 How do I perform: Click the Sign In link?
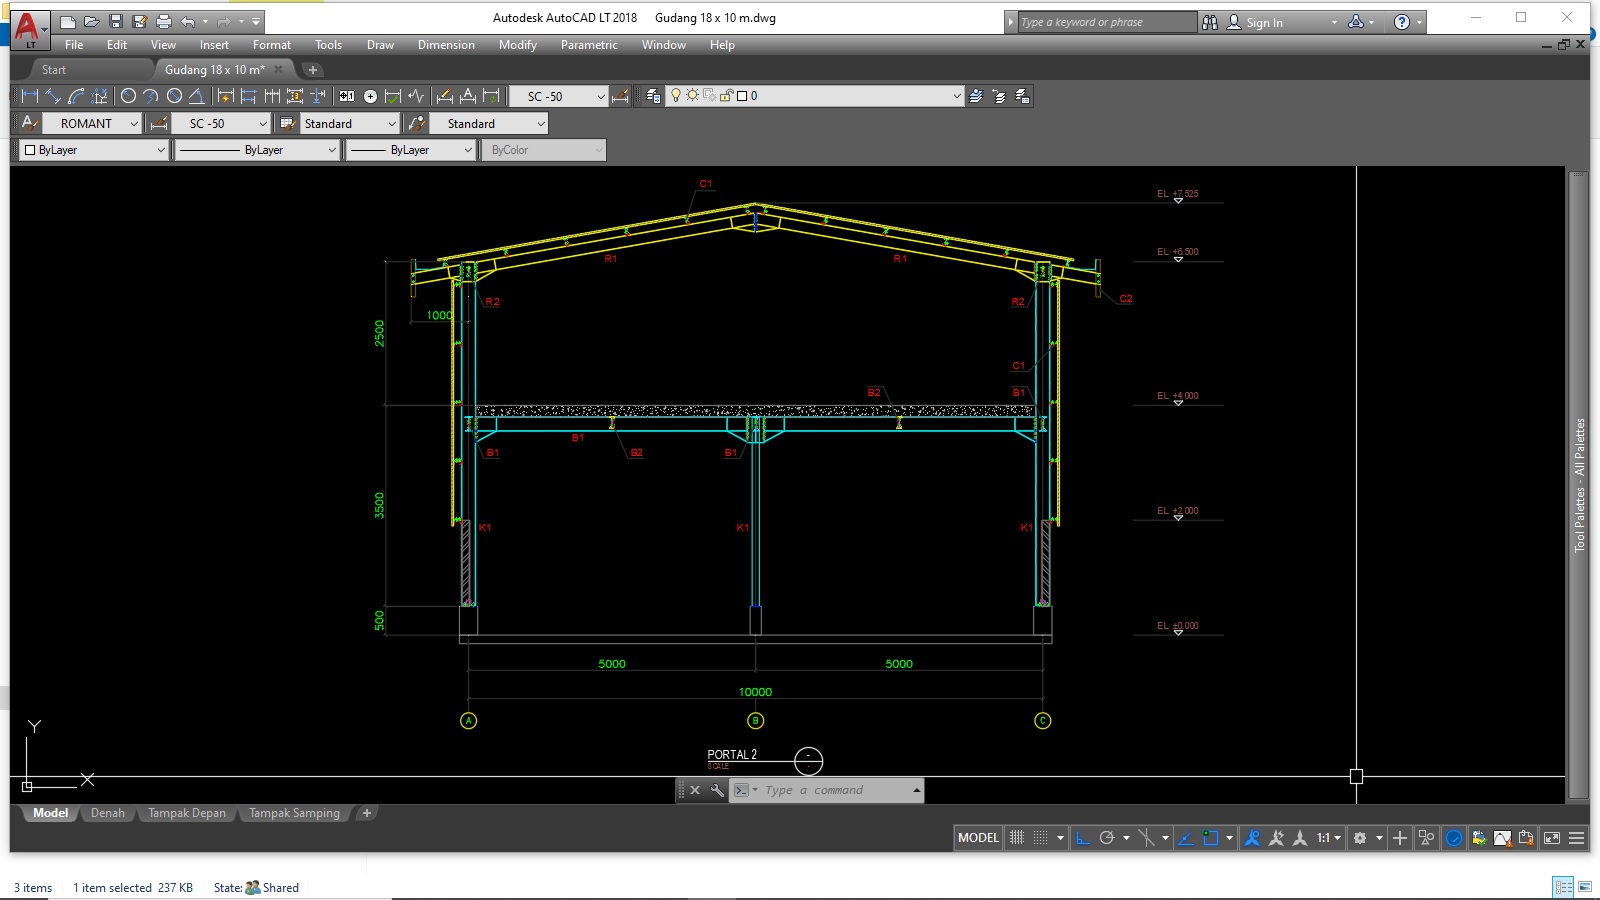pos(1263,21)
